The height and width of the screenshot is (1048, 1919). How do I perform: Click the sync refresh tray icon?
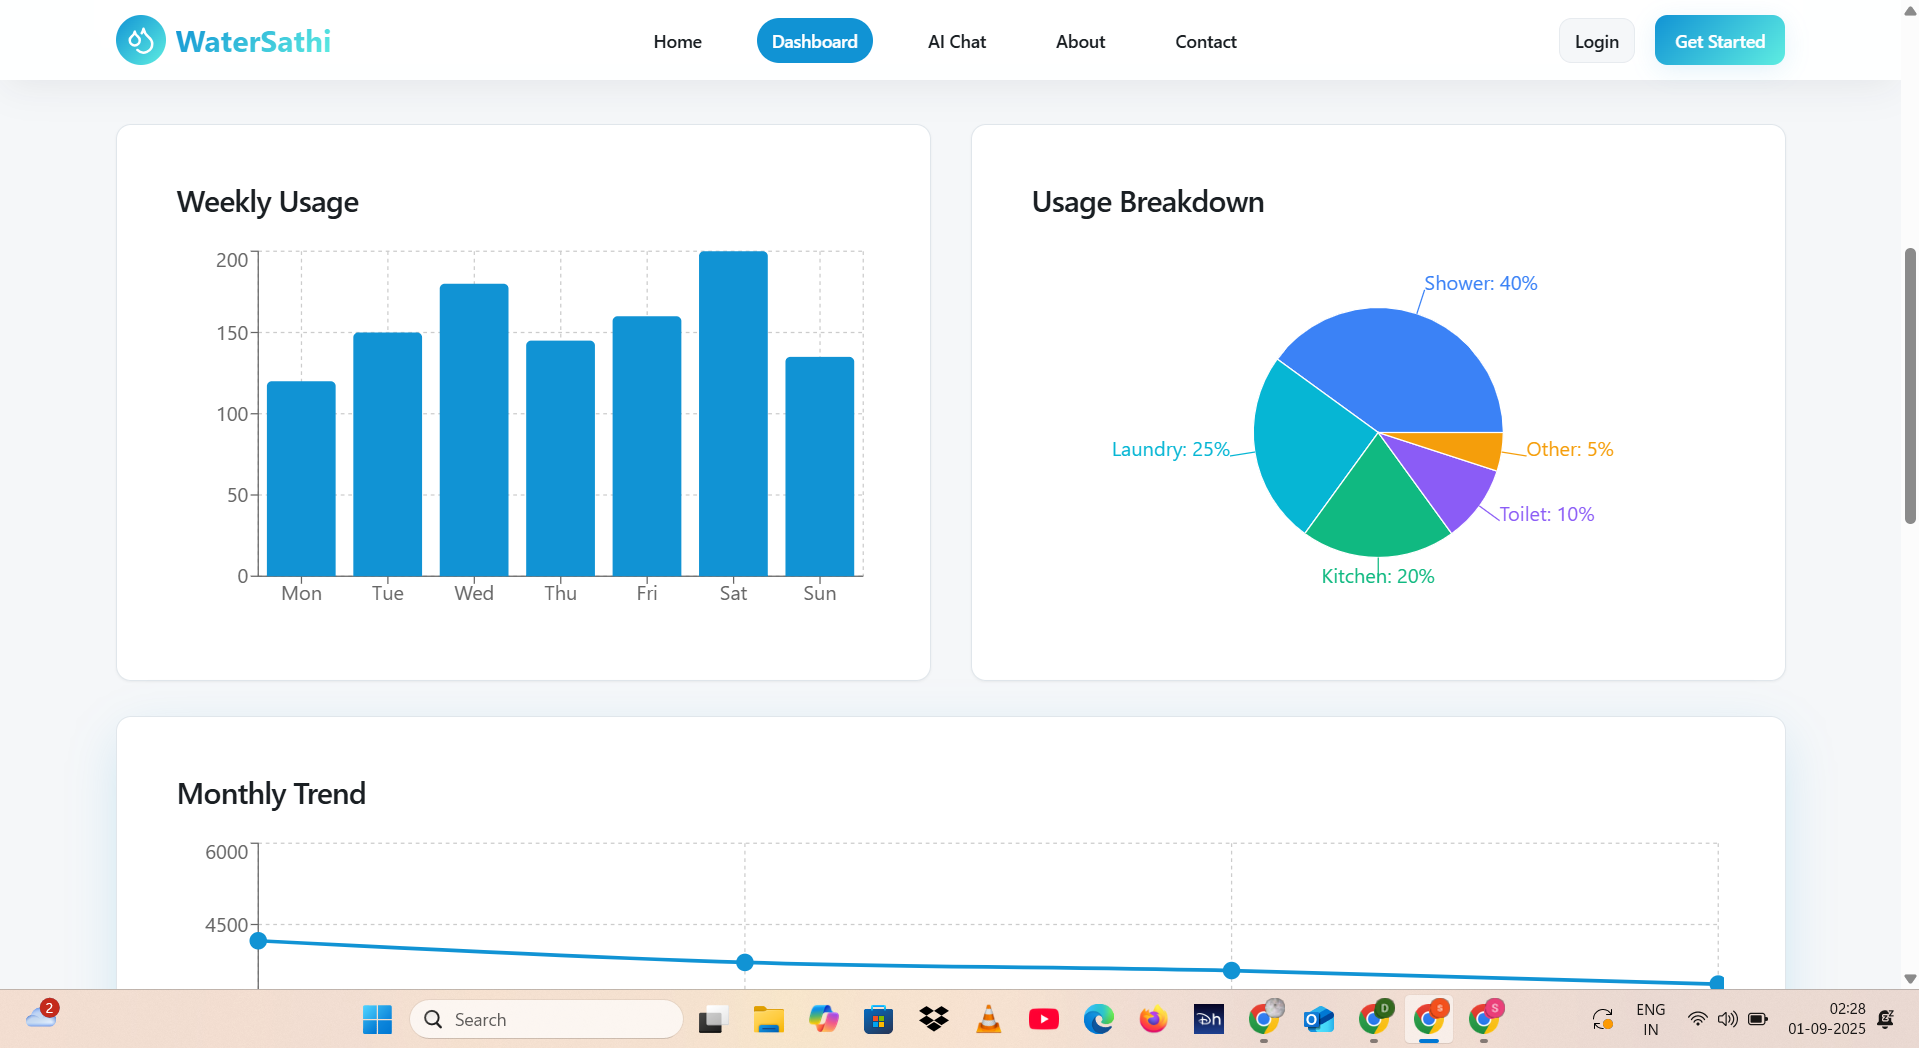click(1602, 1019)
